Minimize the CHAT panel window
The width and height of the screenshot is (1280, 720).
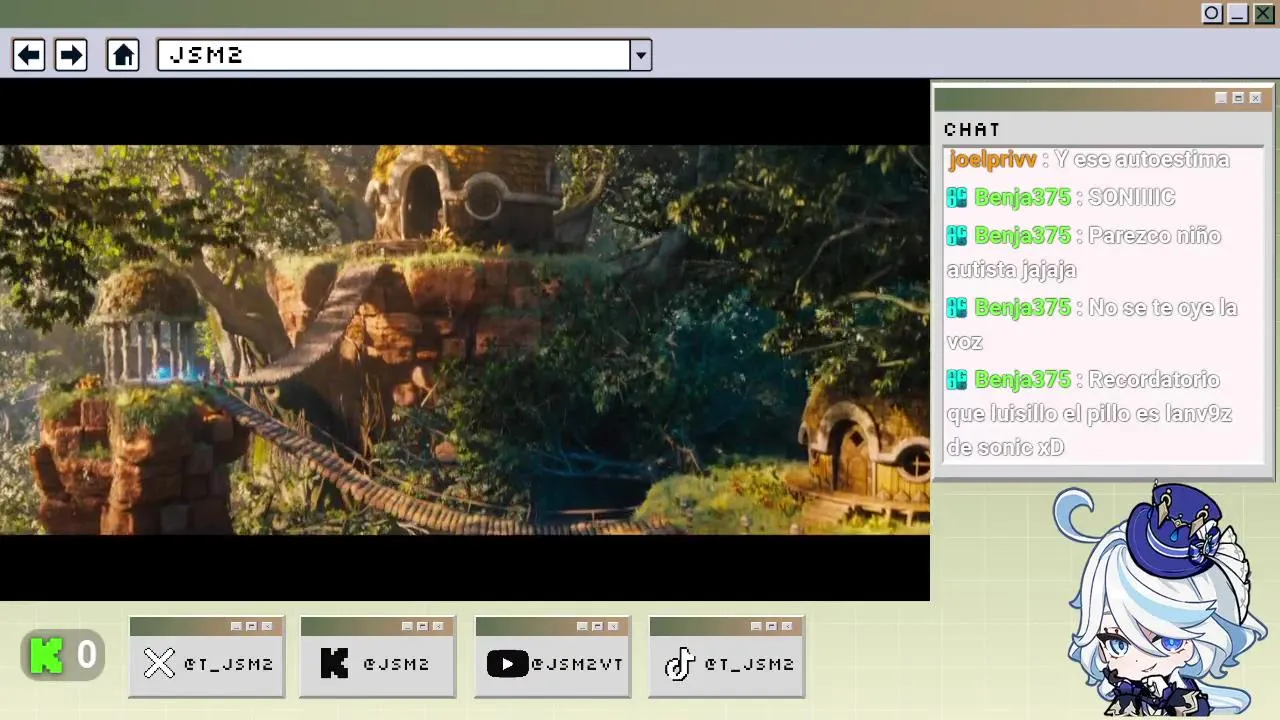[x=1221, y=98]
